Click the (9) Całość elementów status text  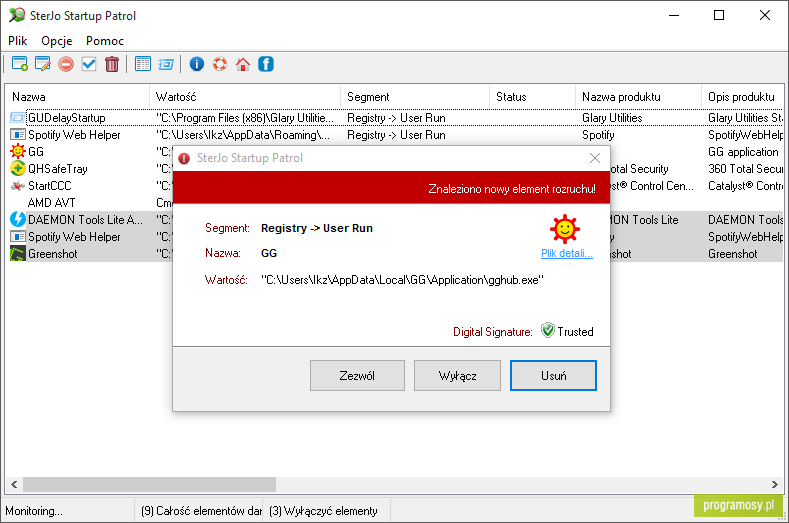coord(201,511)
